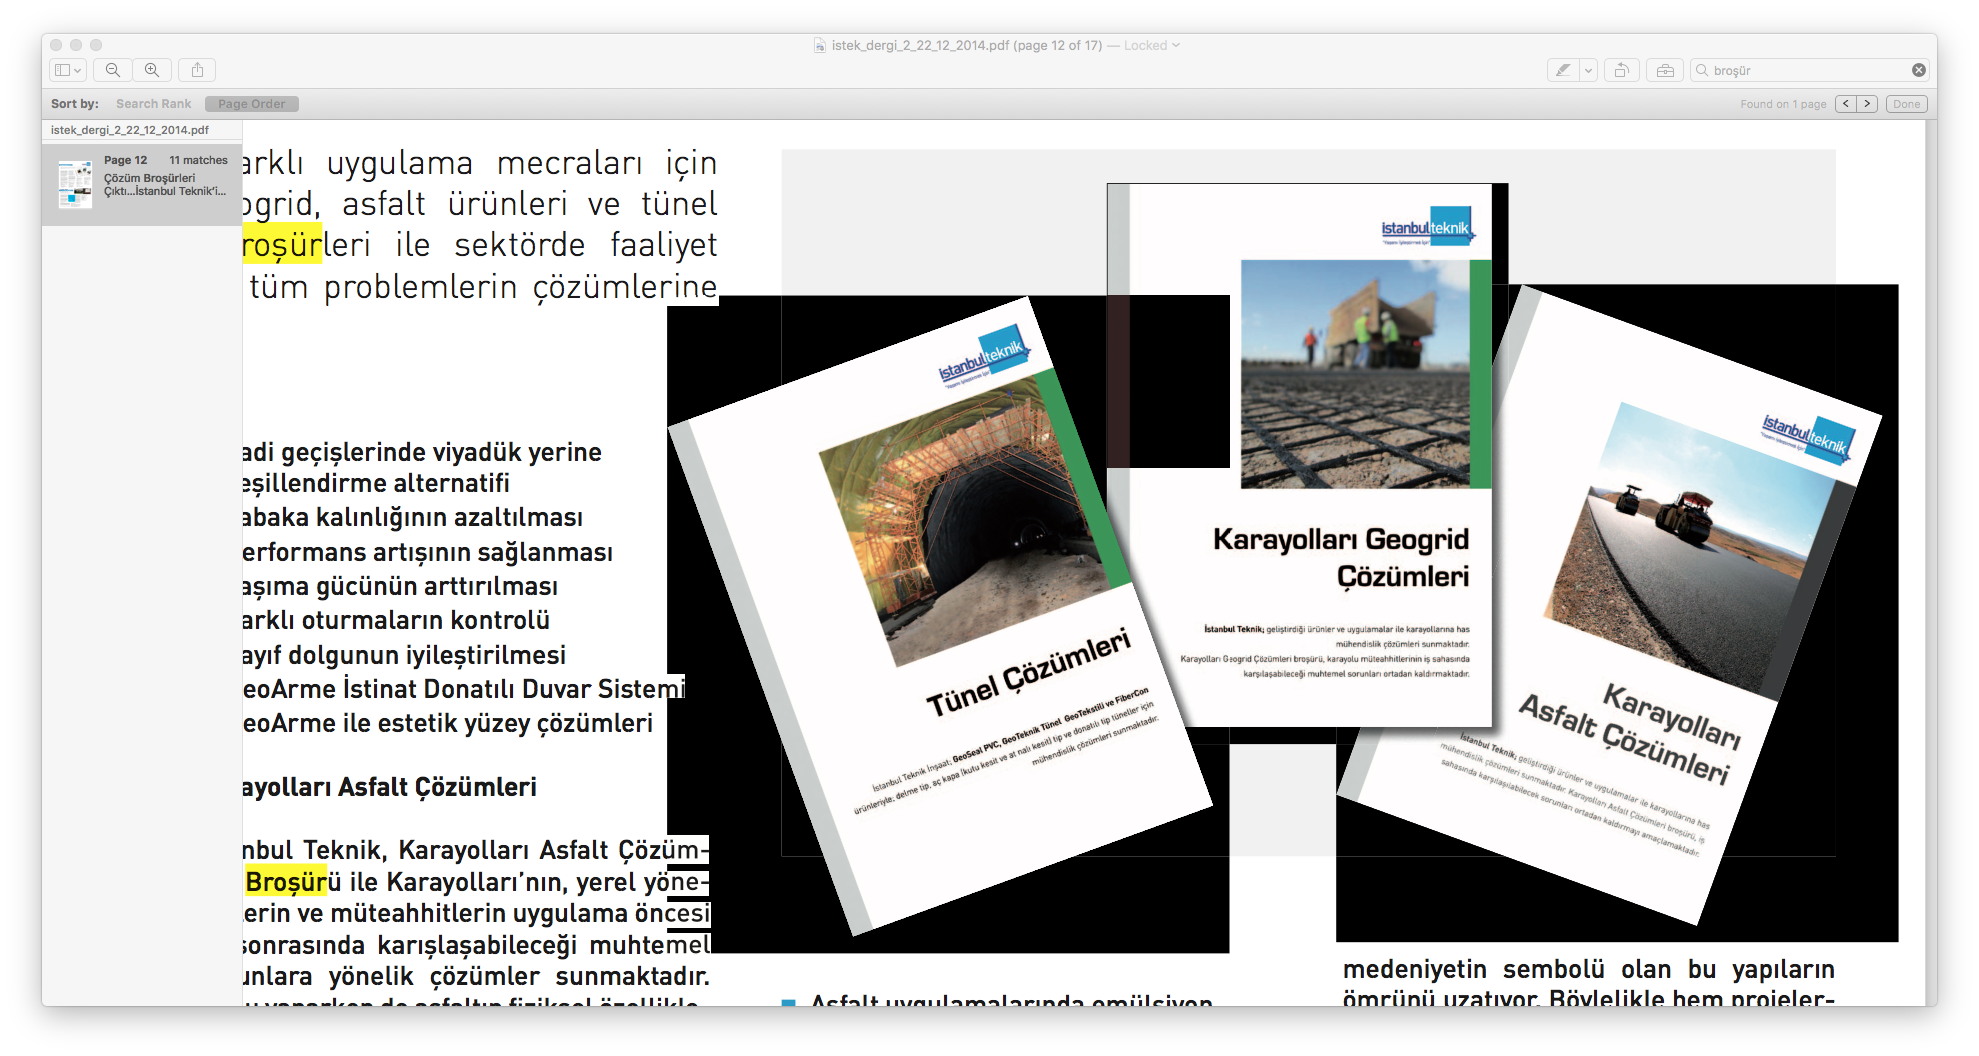The height and width of the screenshot is (1056, 1979).
Task: Open the sidebar view options menu
Action: point(68,70)
